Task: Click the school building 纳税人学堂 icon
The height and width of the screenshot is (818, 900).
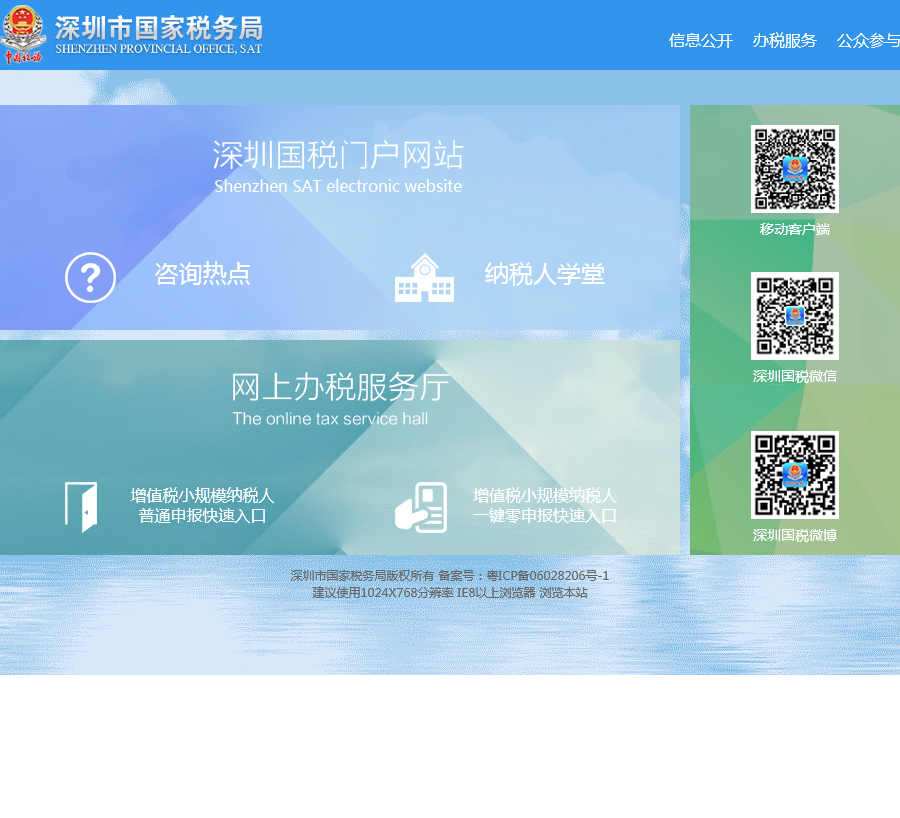Action: coord(424,278)
